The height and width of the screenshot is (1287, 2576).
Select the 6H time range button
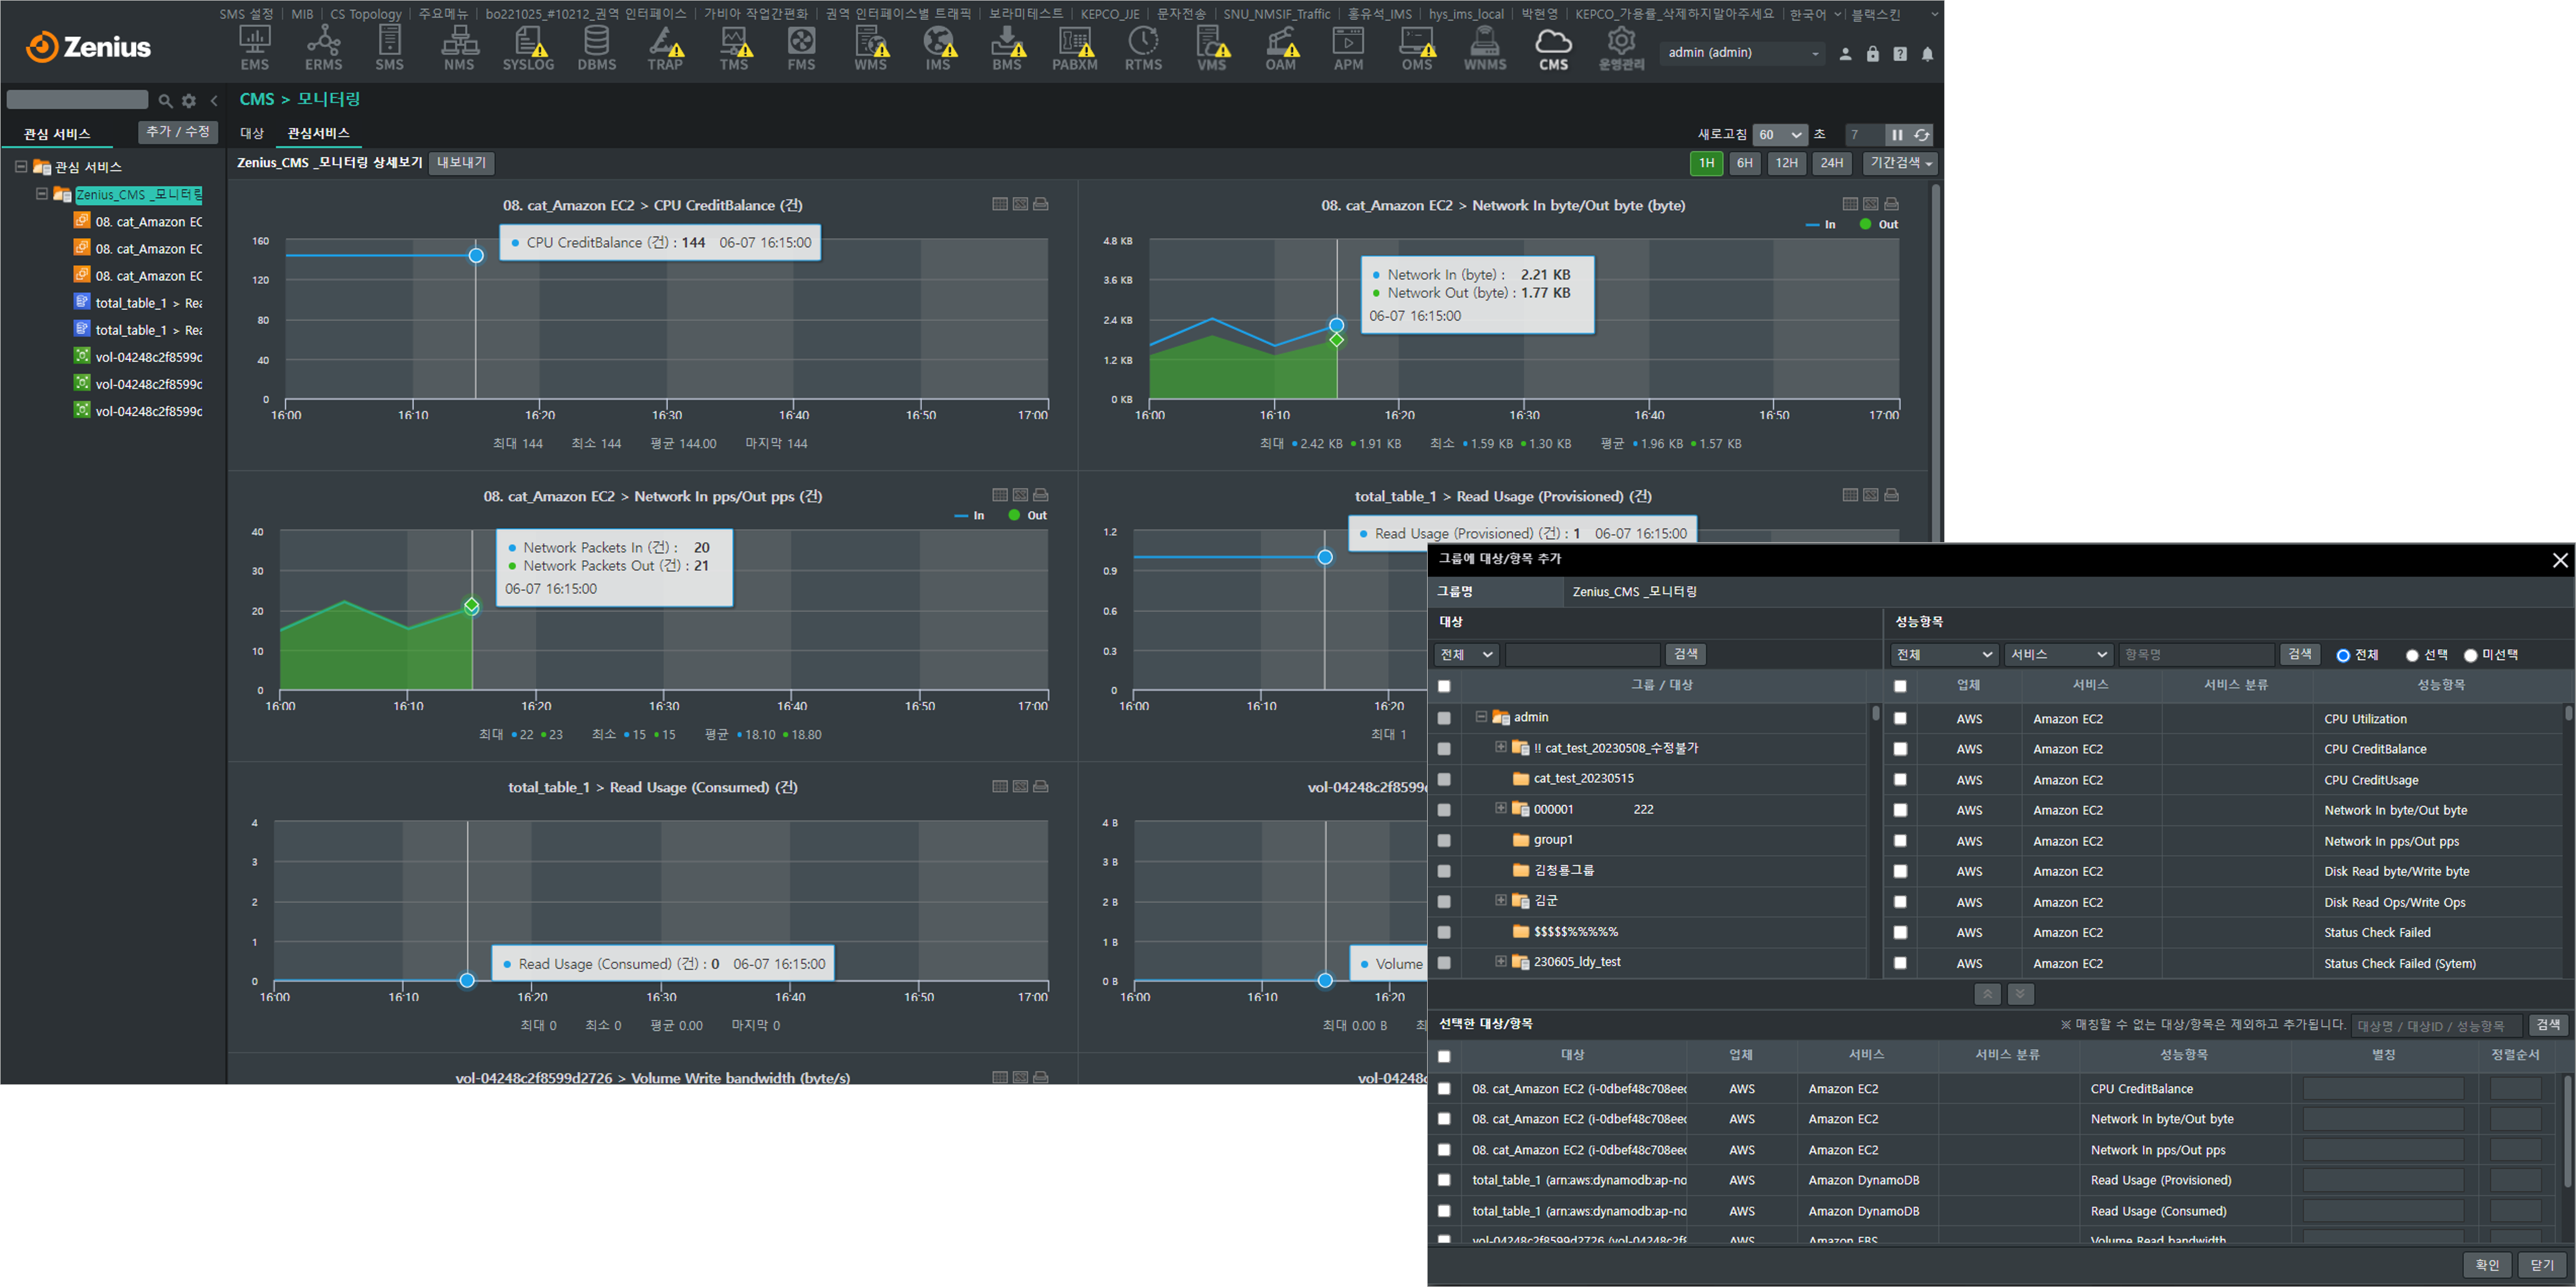1744,163
